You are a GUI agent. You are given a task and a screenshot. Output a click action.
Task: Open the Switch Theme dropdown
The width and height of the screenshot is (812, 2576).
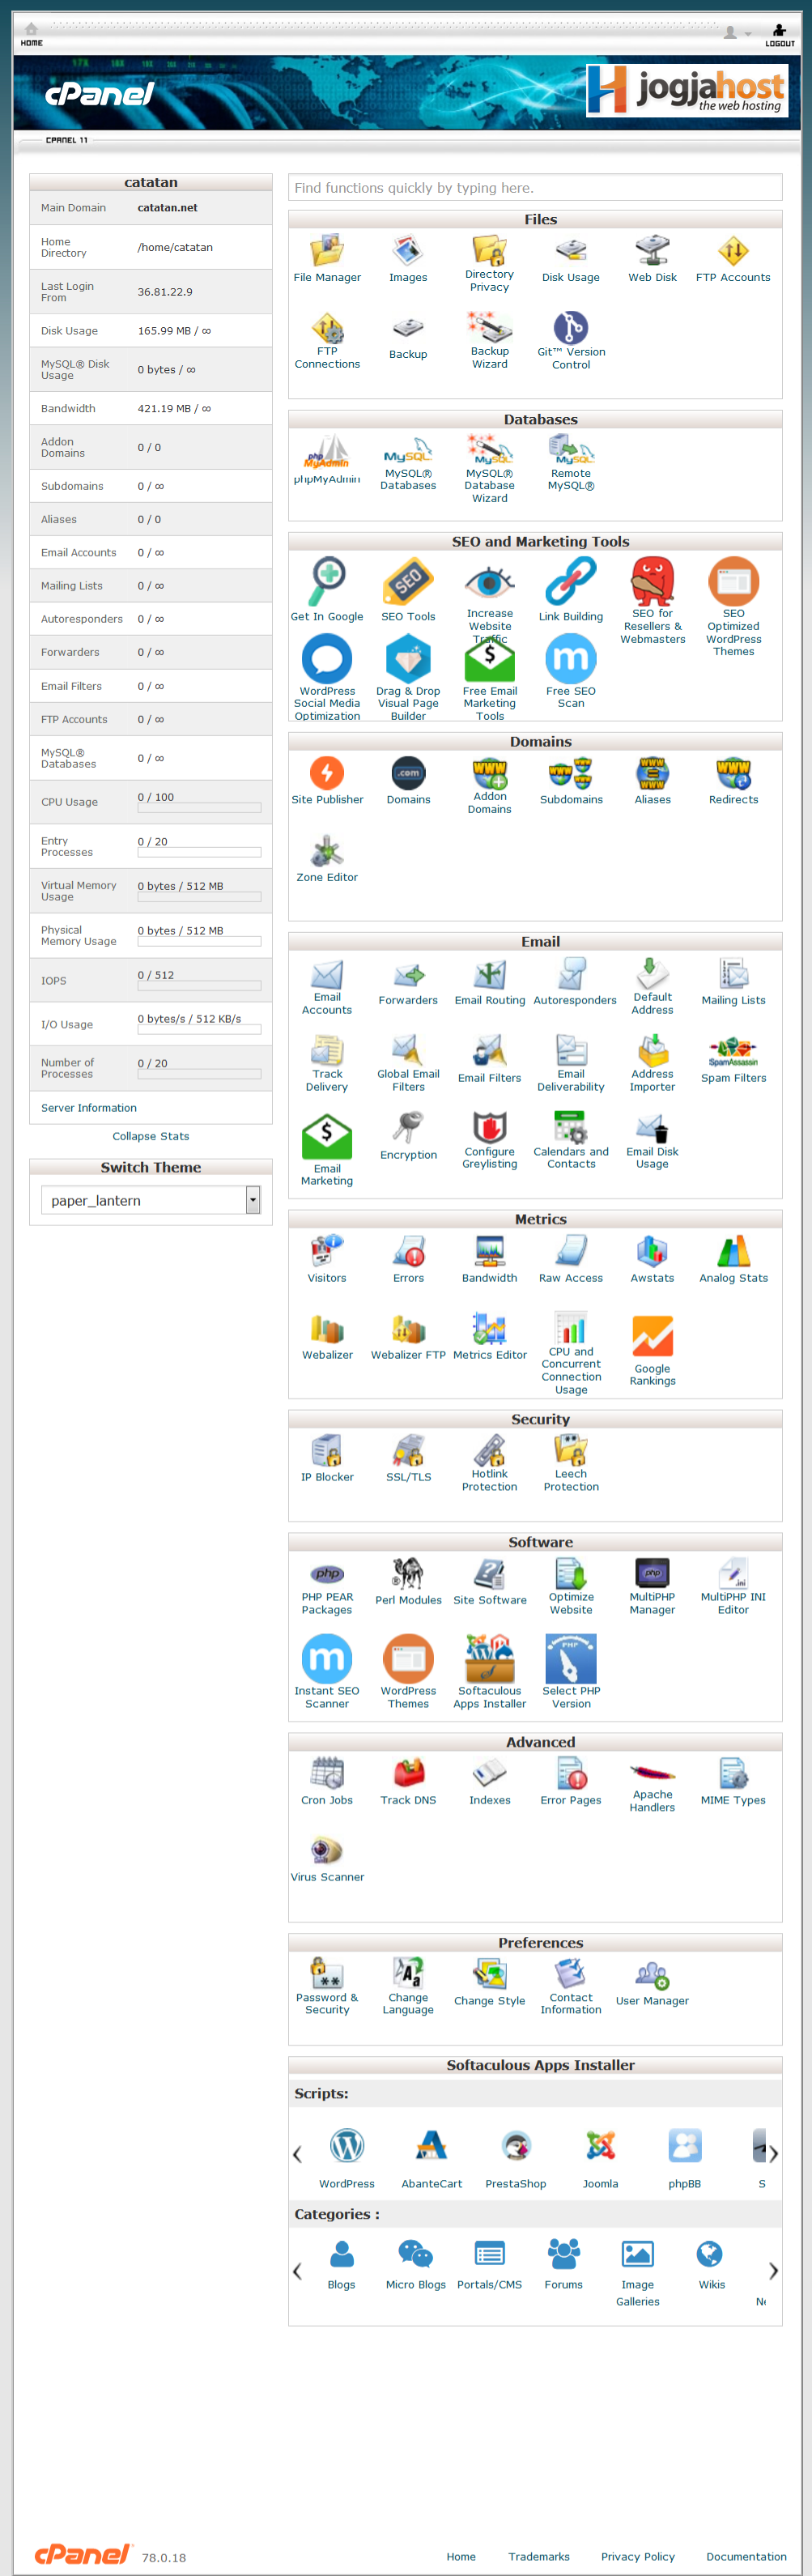coord(252,1200)
